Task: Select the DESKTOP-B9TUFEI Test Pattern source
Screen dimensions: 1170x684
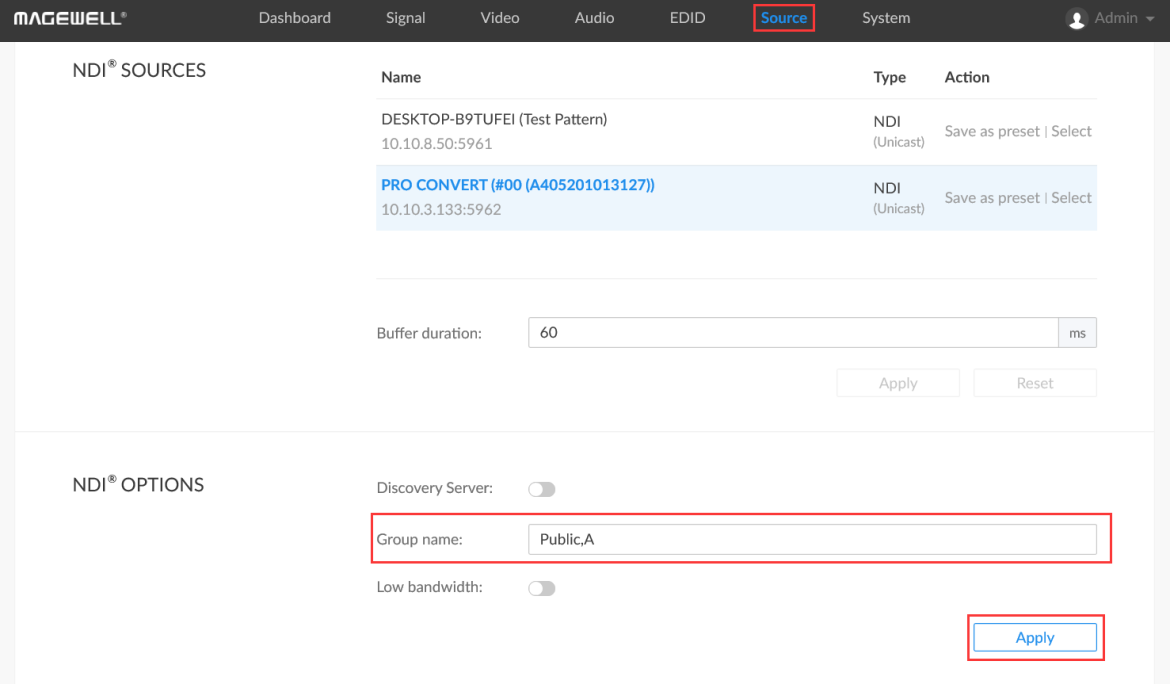Action: pos(1071,131)
